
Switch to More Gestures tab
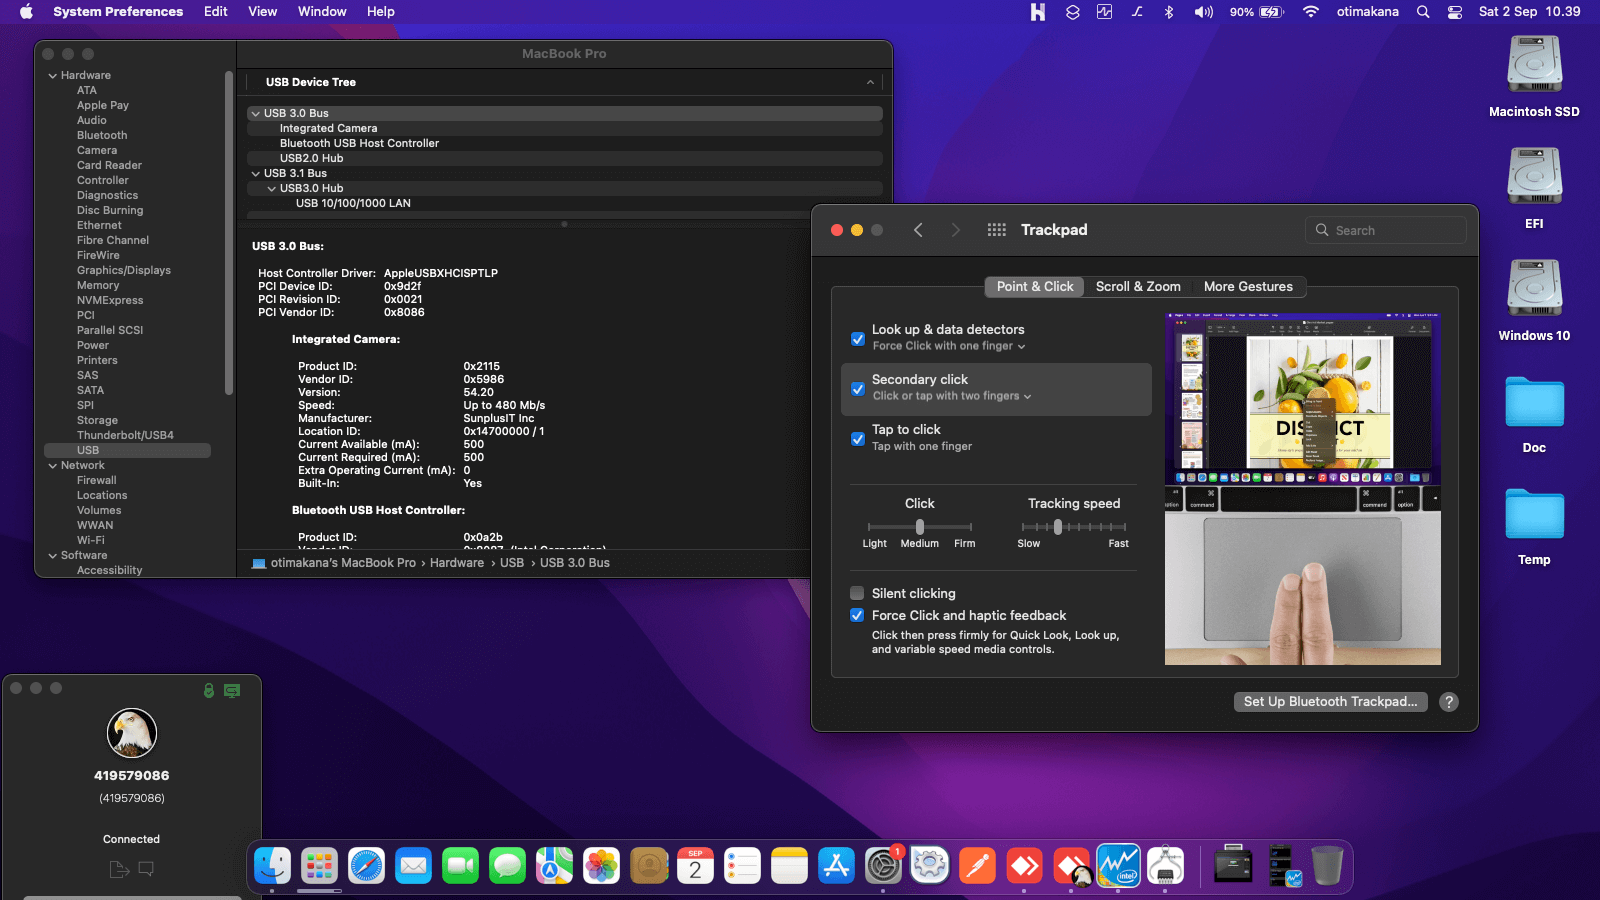[1248, 286]
